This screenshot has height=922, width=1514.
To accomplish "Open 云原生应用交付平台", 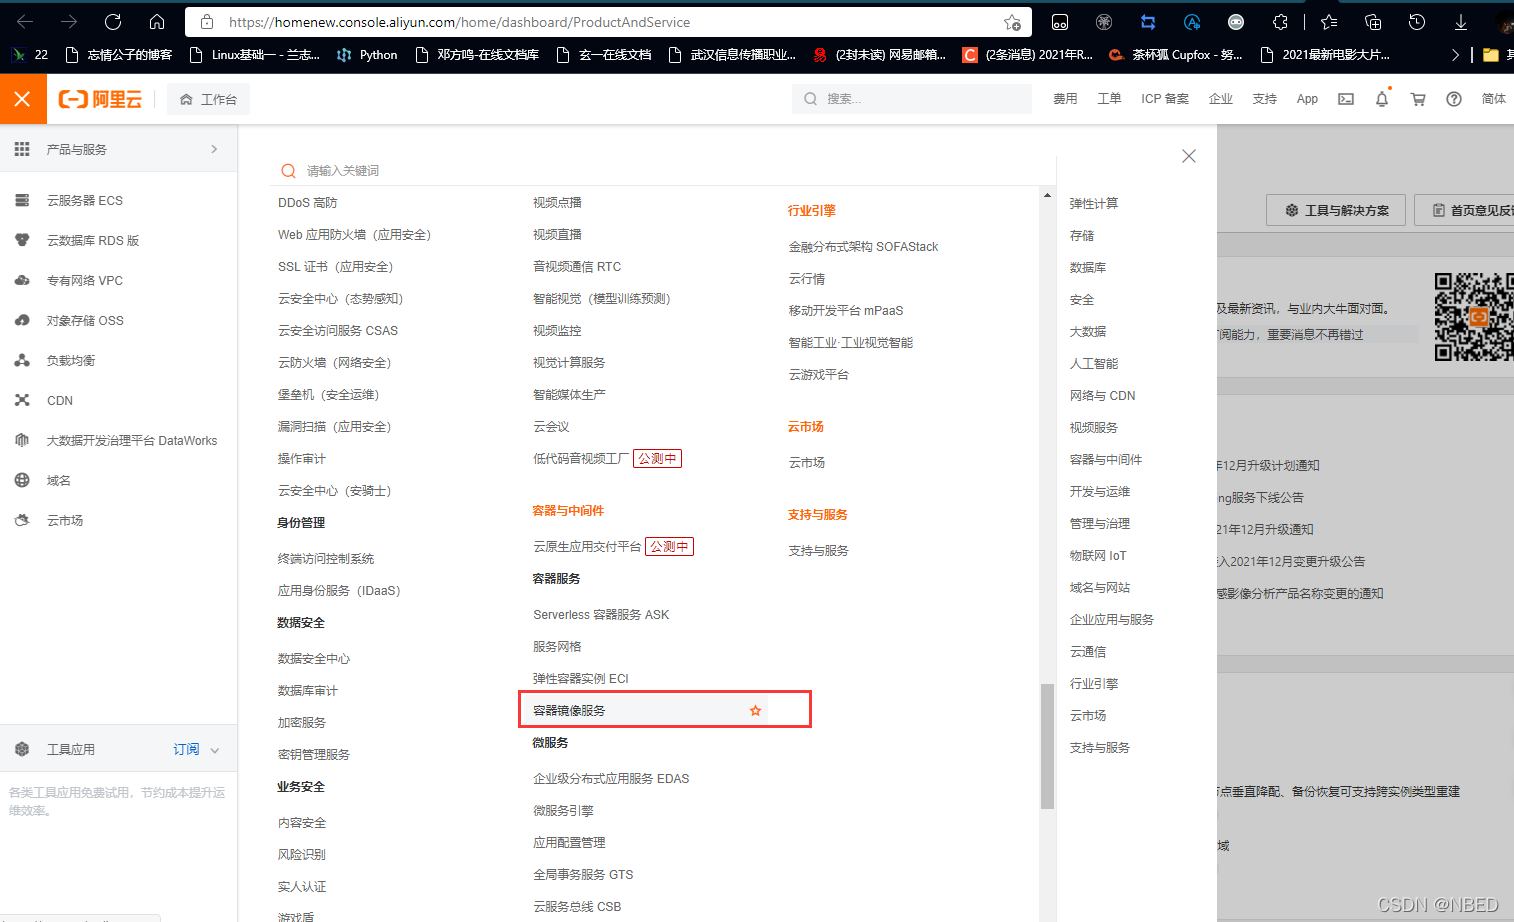I will (x=587, y=547).
